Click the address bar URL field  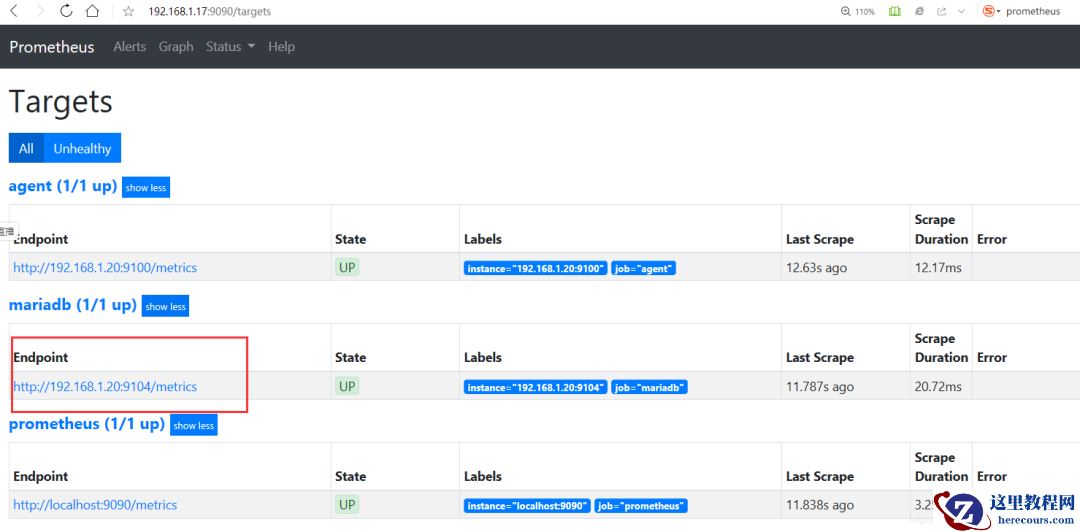pyautogui.click(x=209, y=12)
